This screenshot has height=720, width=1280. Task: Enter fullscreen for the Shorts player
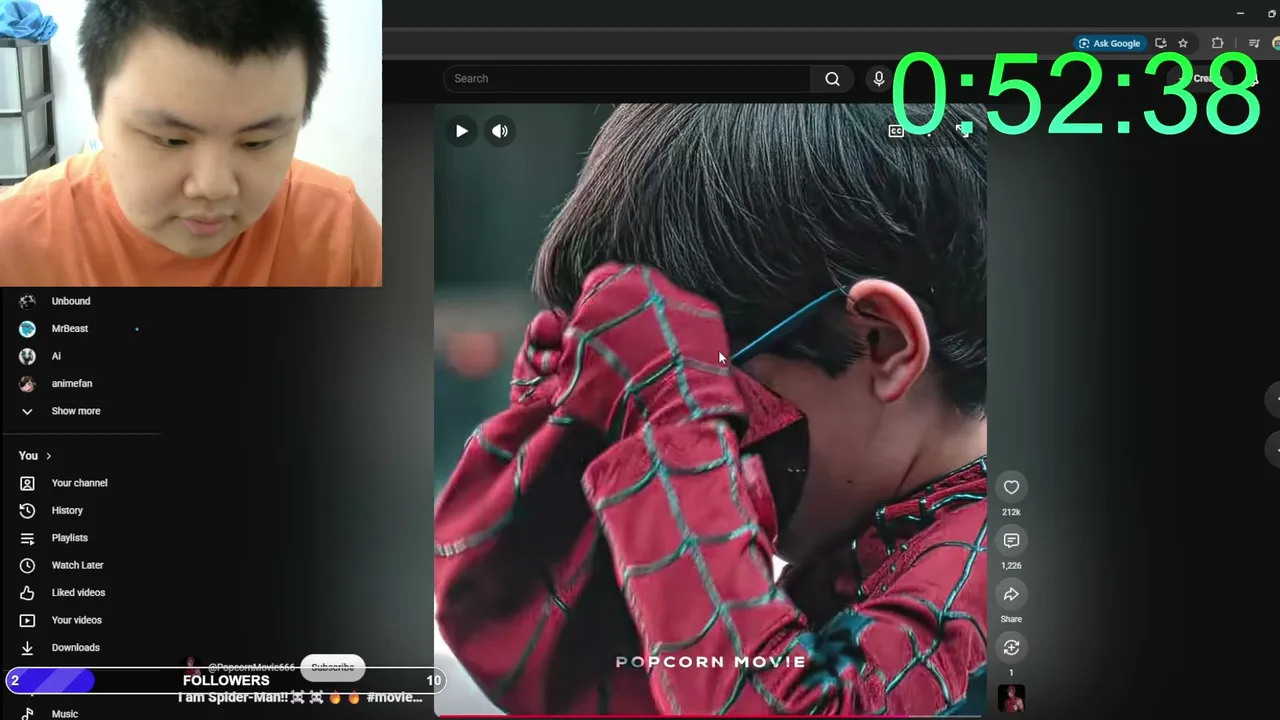(963, 130)
